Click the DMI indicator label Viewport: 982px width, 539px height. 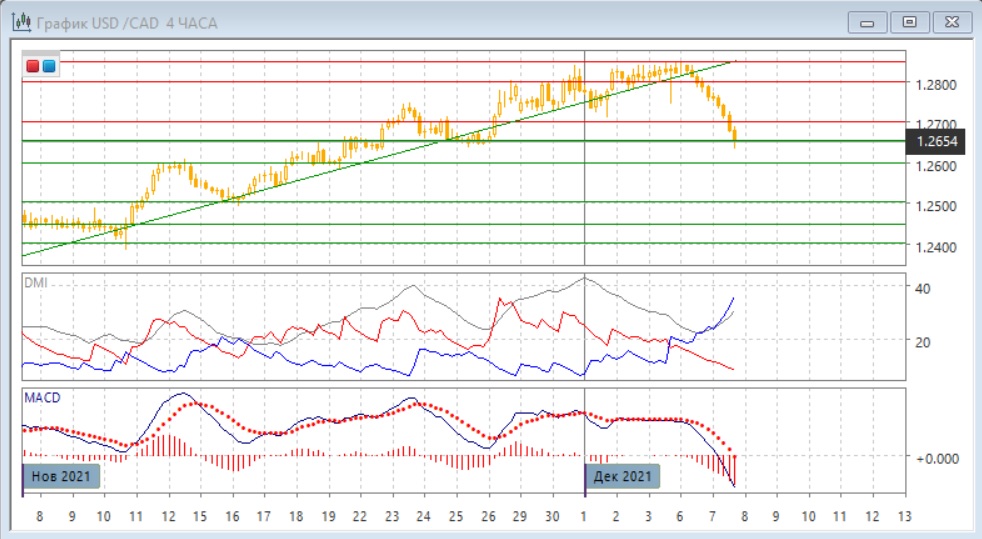[x=35, y=283]
